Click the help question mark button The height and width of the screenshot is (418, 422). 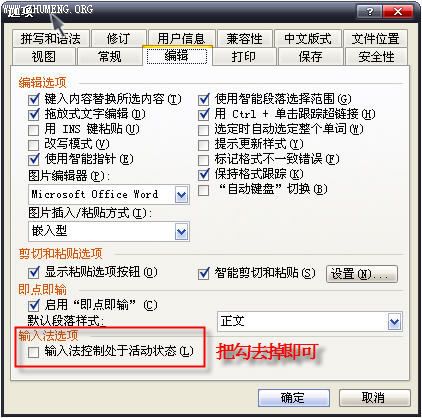[369, 12]
